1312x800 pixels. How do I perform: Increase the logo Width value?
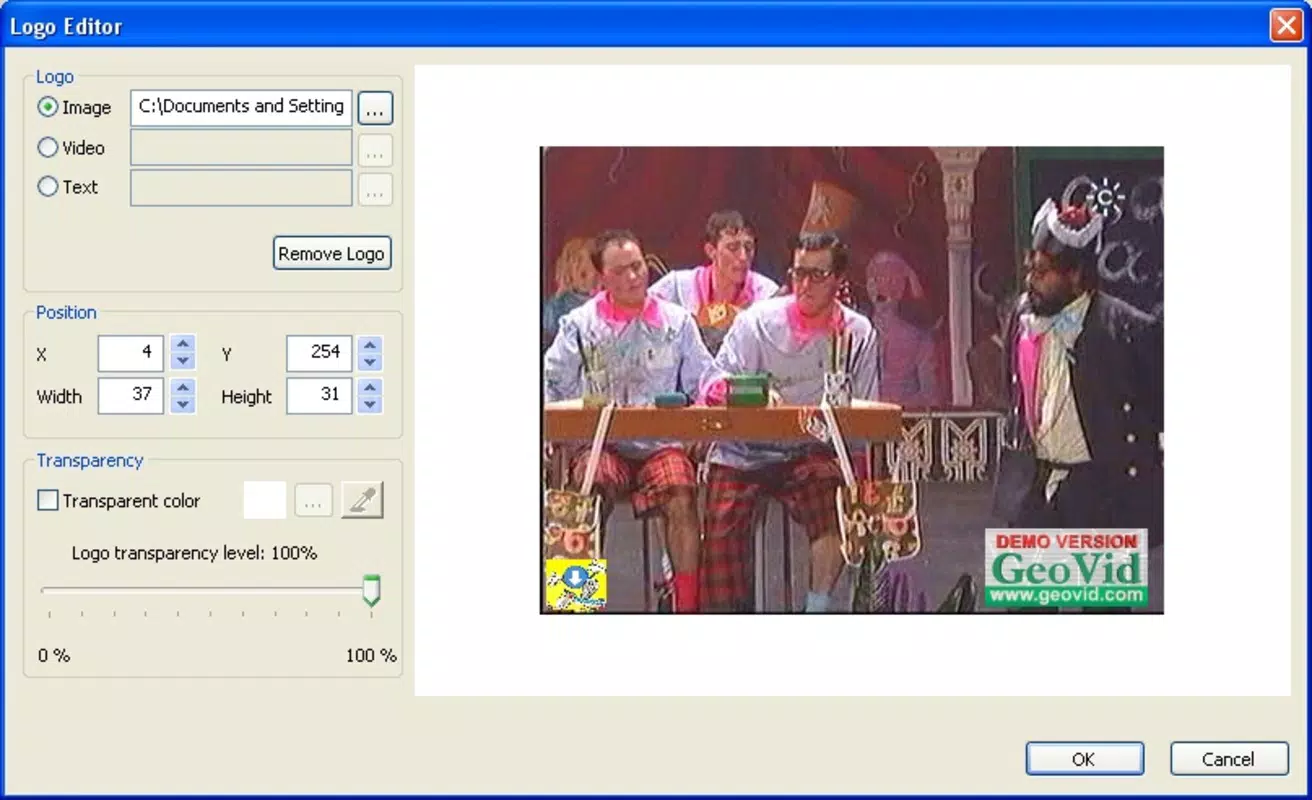tap(182, 387)
